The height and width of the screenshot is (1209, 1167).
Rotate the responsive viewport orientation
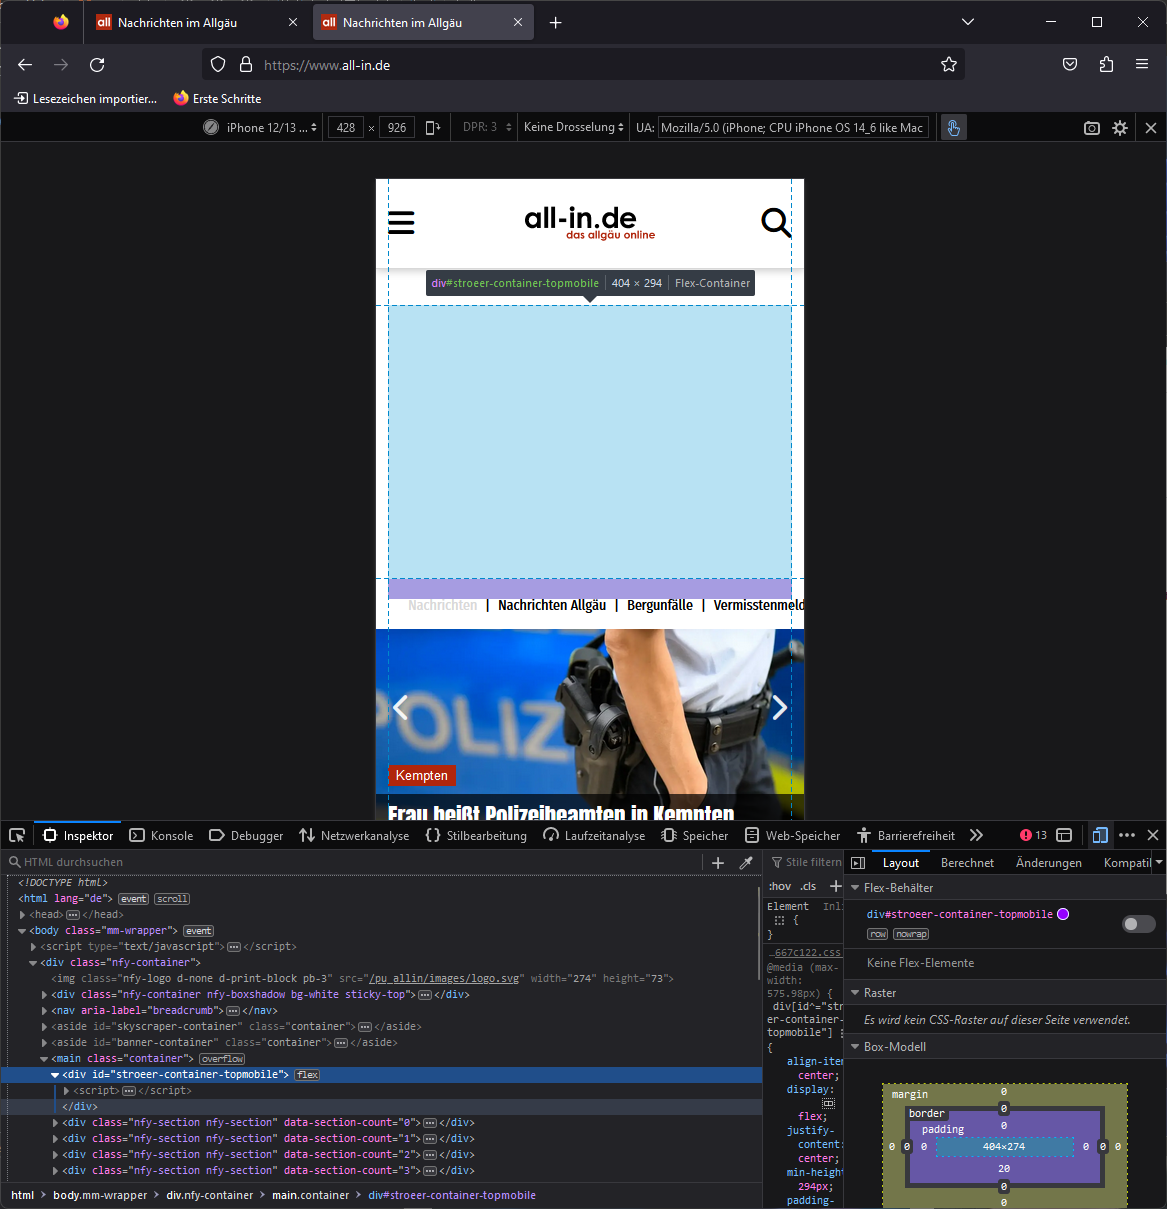click(x=433, y=128)
